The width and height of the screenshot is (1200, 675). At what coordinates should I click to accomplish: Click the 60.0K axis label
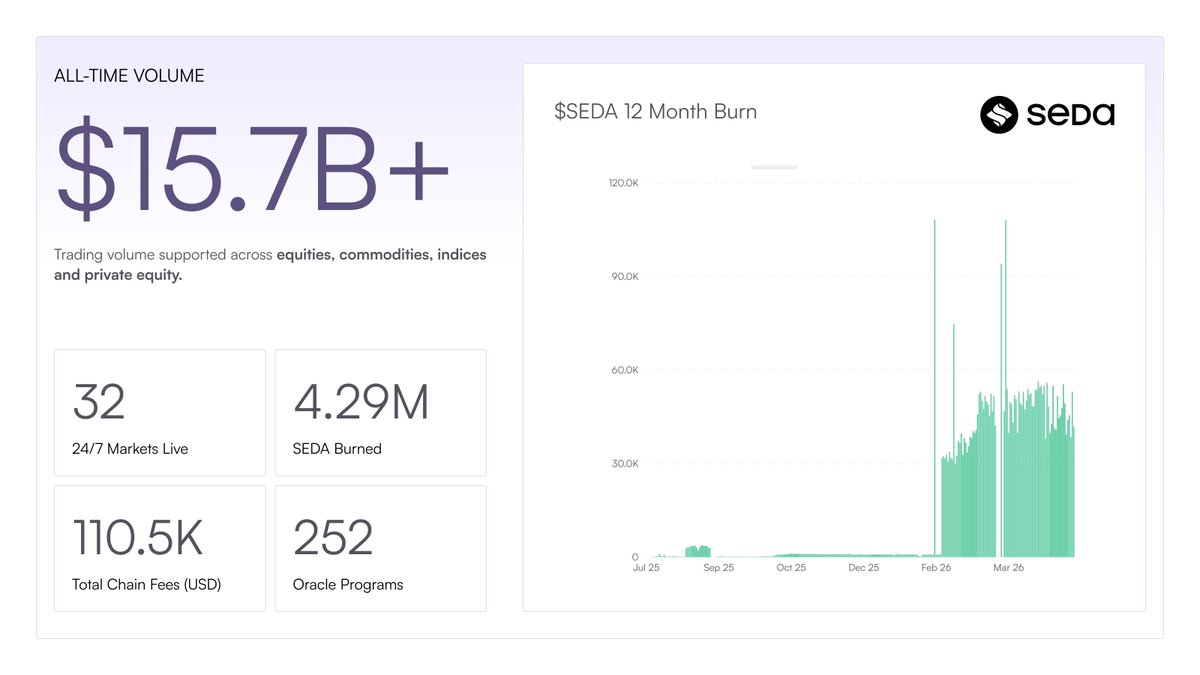click(x=625, y=370)
